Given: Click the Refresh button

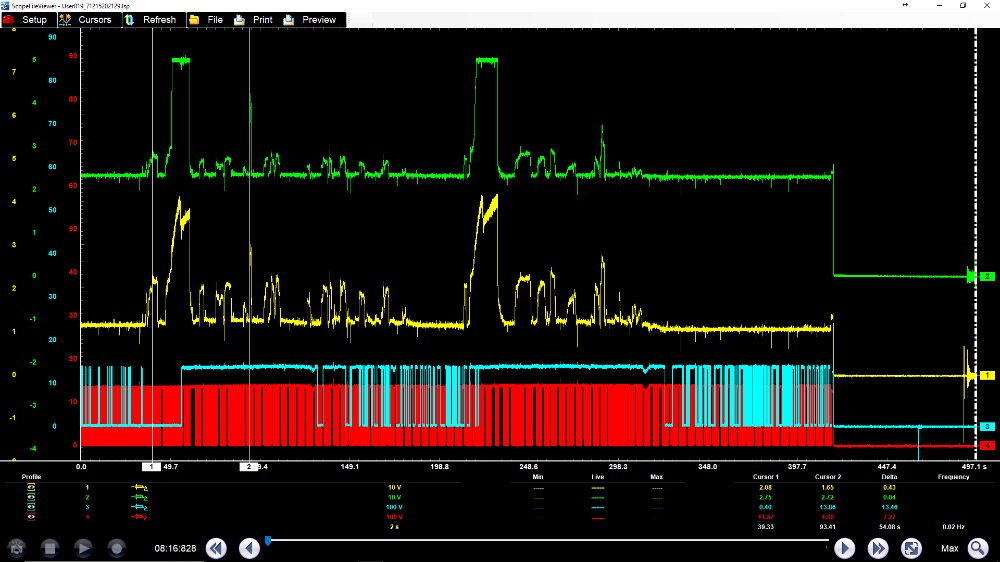Looking at the screenshot, I should coord(150,19).
